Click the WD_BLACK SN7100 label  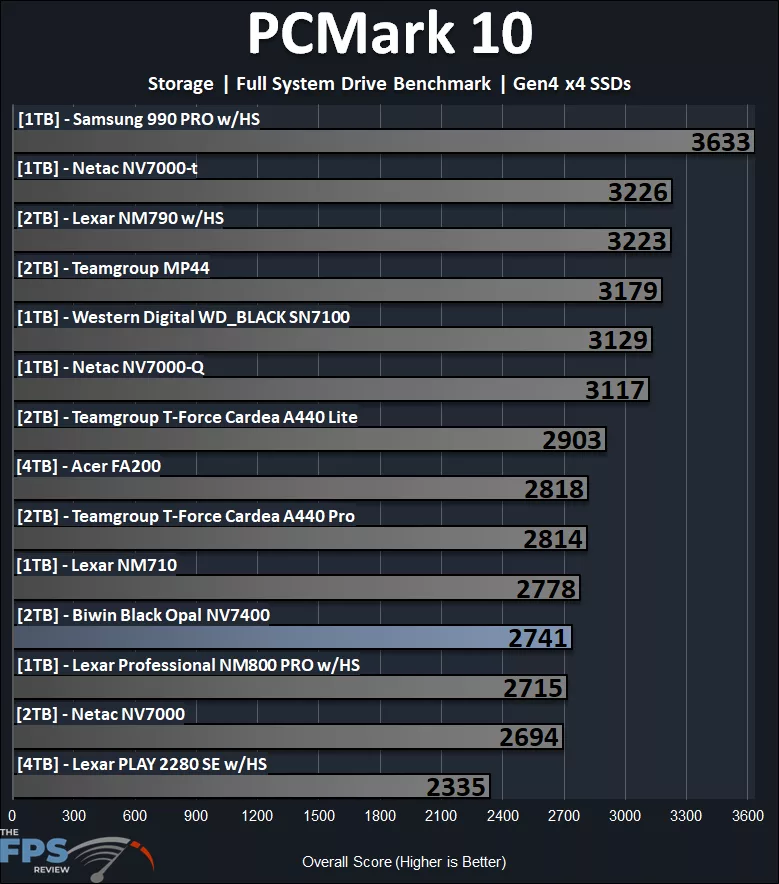click(183, 317)
